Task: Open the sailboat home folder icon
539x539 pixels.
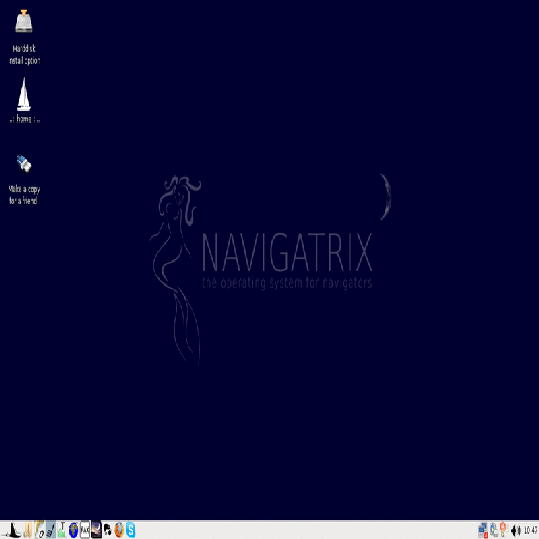Action: 24,100
